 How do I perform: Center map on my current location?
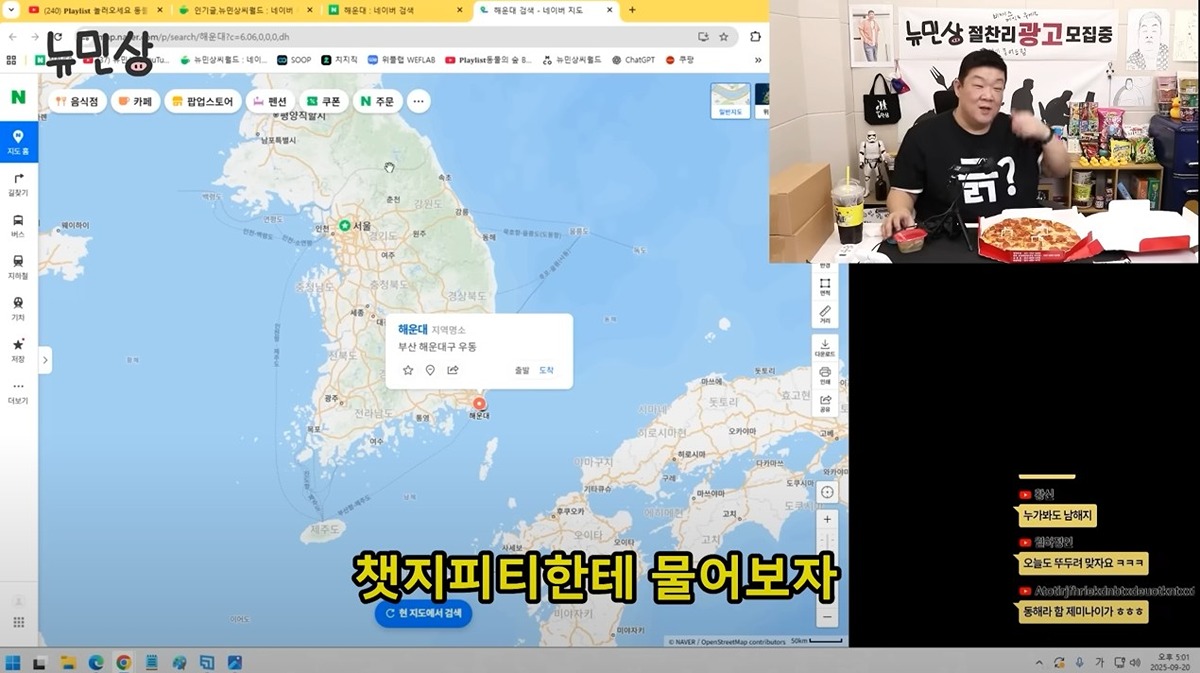[x=826, y=492]
